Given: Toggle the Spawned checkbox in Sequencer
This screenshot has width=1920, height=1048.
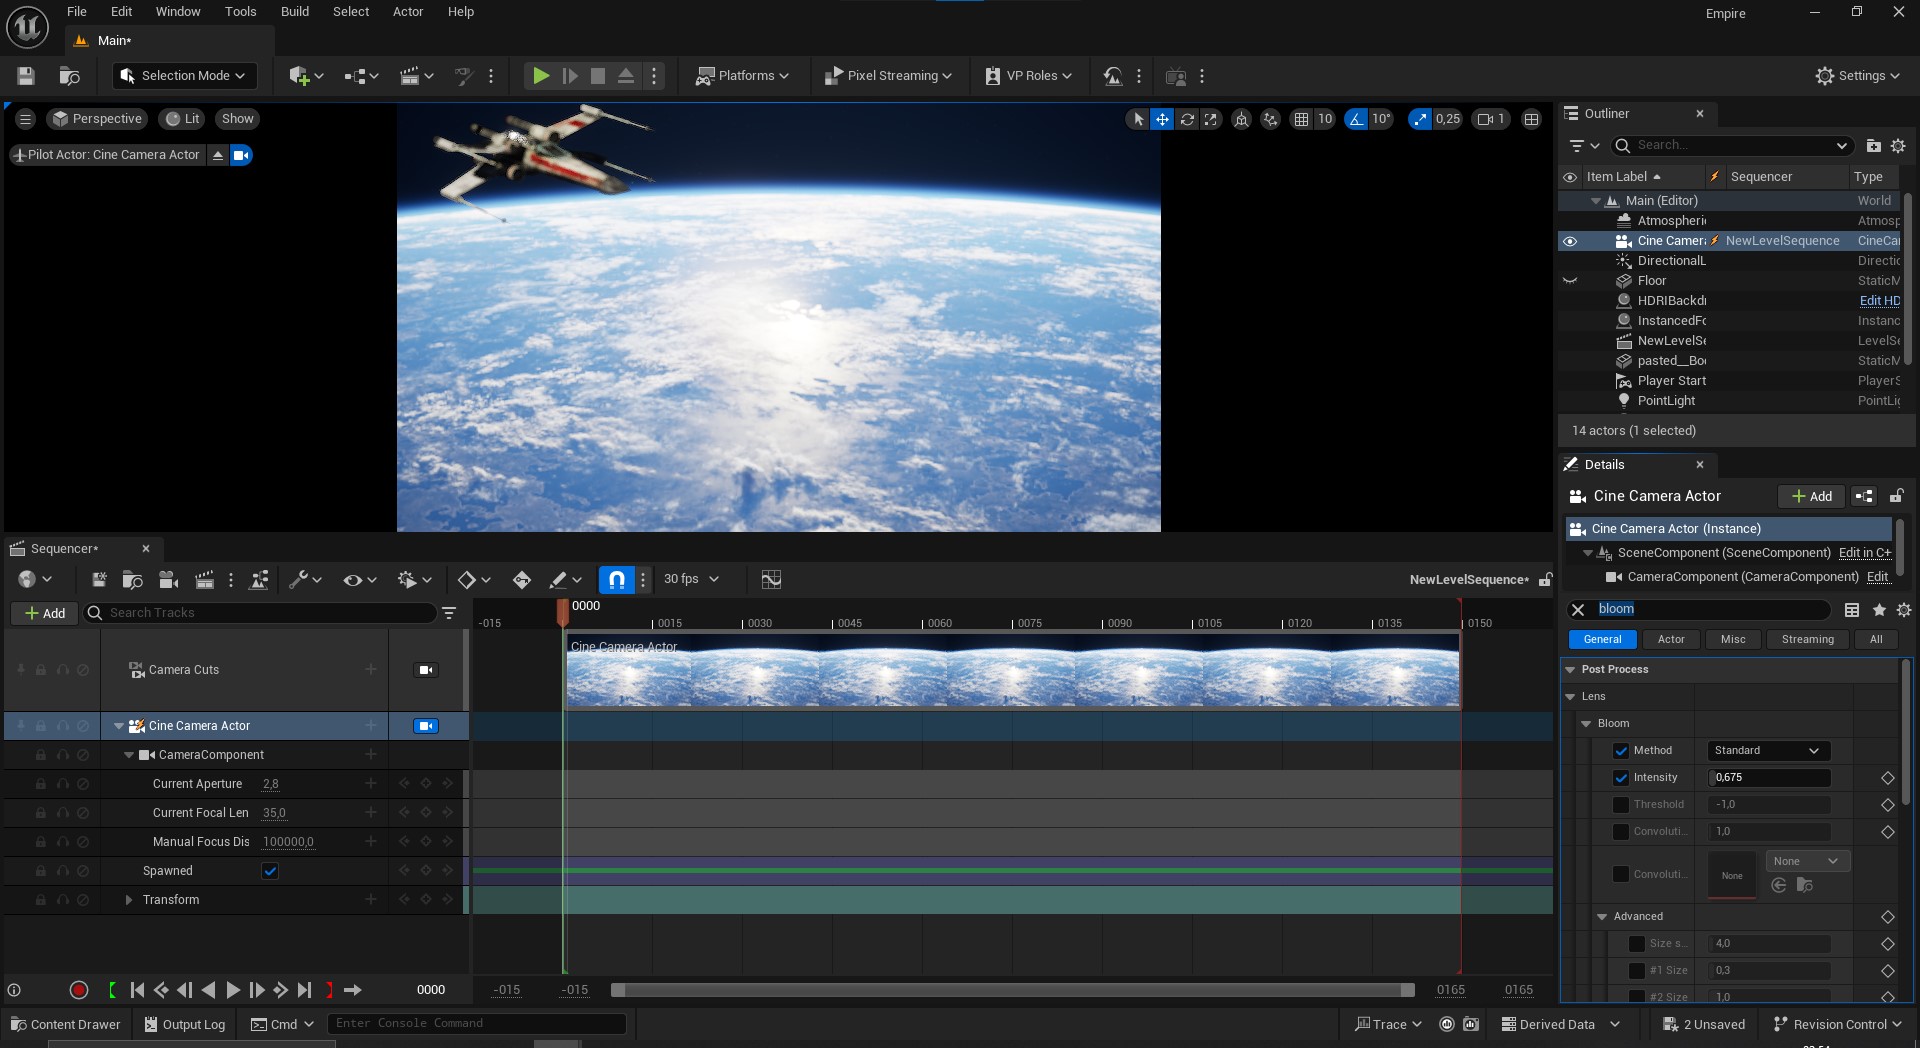Looking at the screenshot, I should point(270,872).
